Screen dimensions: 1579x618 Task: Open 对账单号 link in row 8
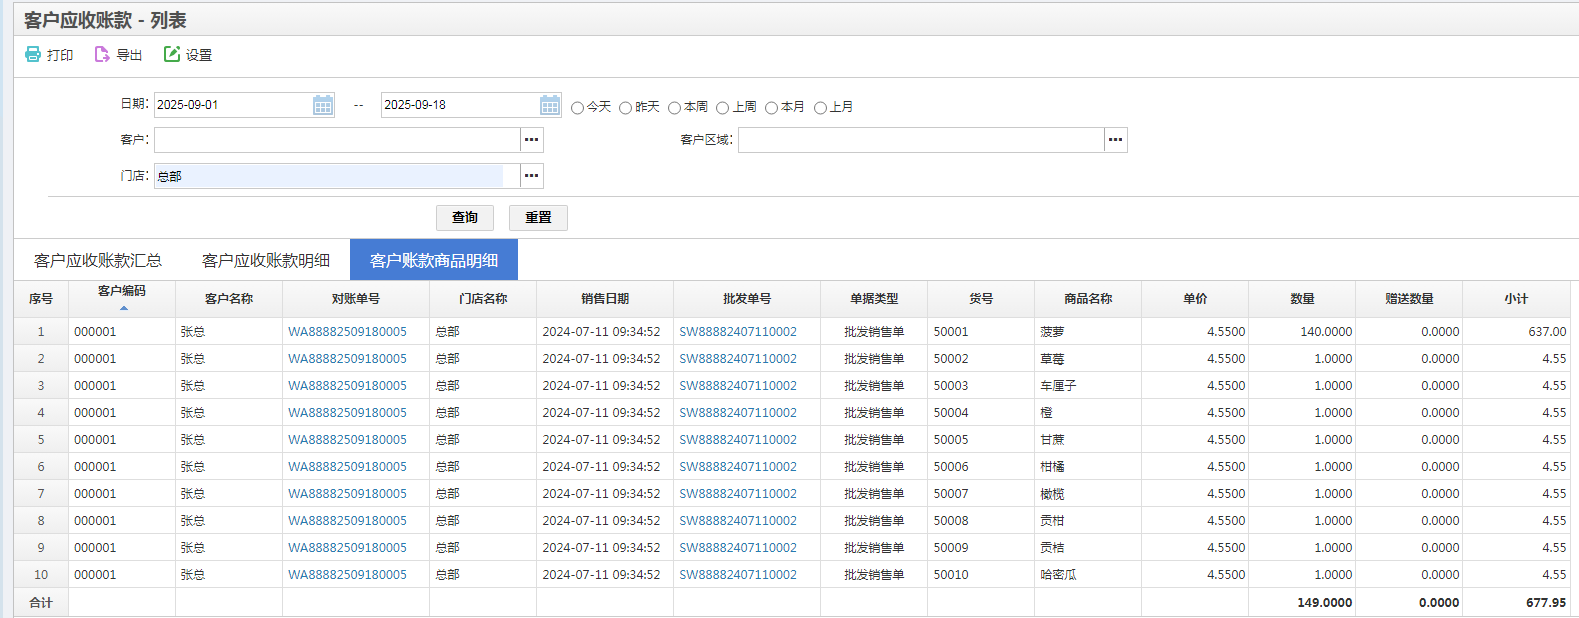click(x=347, y=521)
